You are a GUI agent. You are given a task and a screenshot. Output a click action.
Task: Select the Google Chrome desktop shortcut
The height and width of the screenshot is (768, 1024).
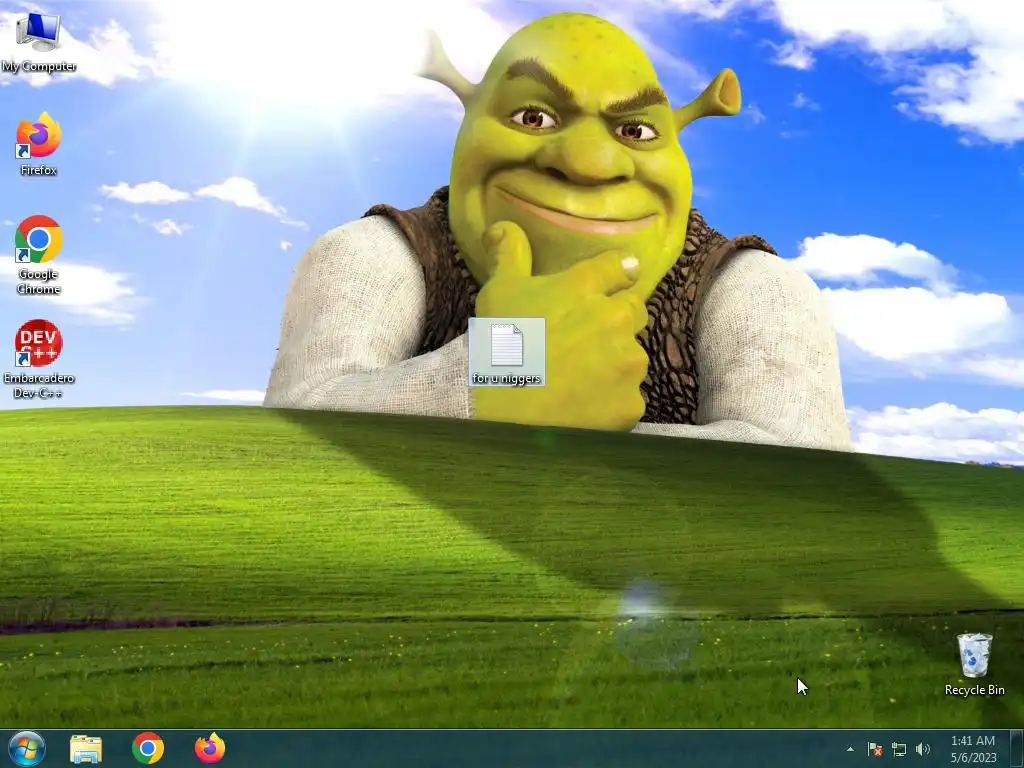(39, 255)
